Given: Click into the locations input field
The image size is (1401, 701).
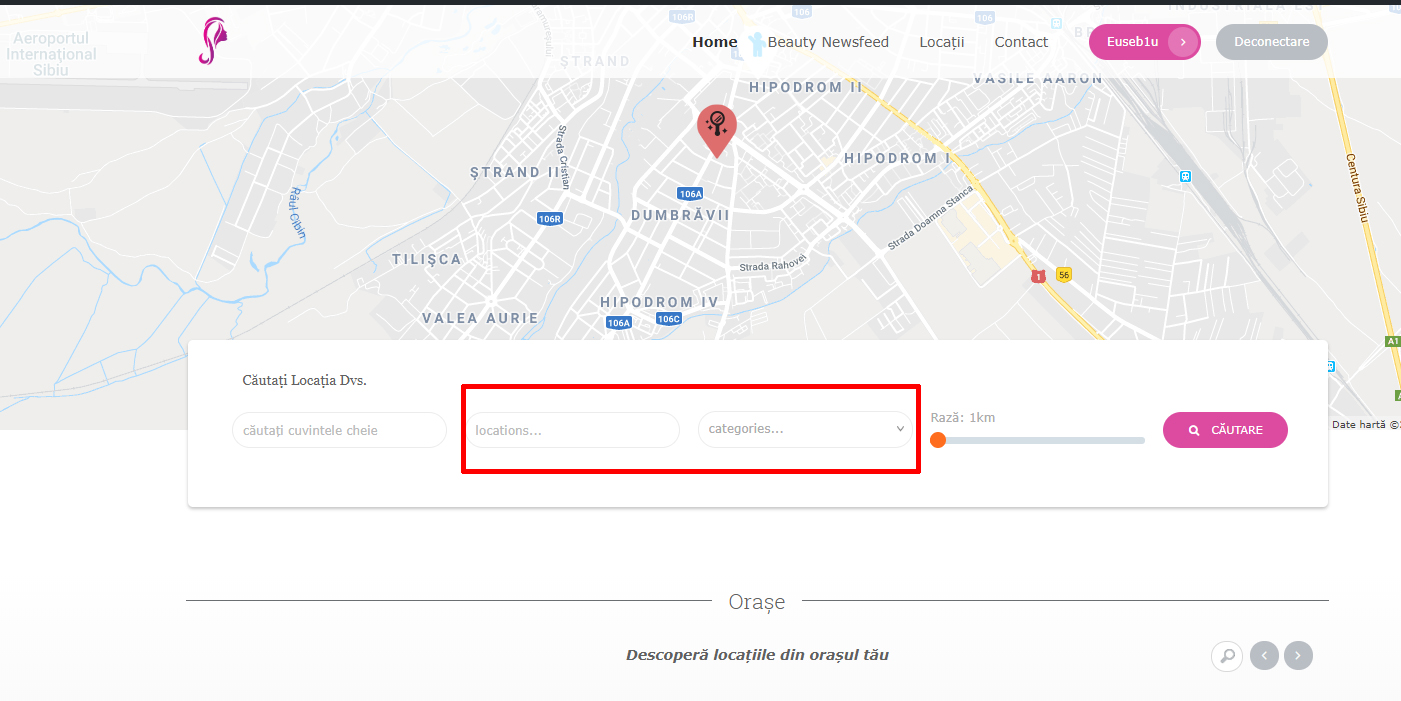Looking at the screenshot, I should coord(573,430).
